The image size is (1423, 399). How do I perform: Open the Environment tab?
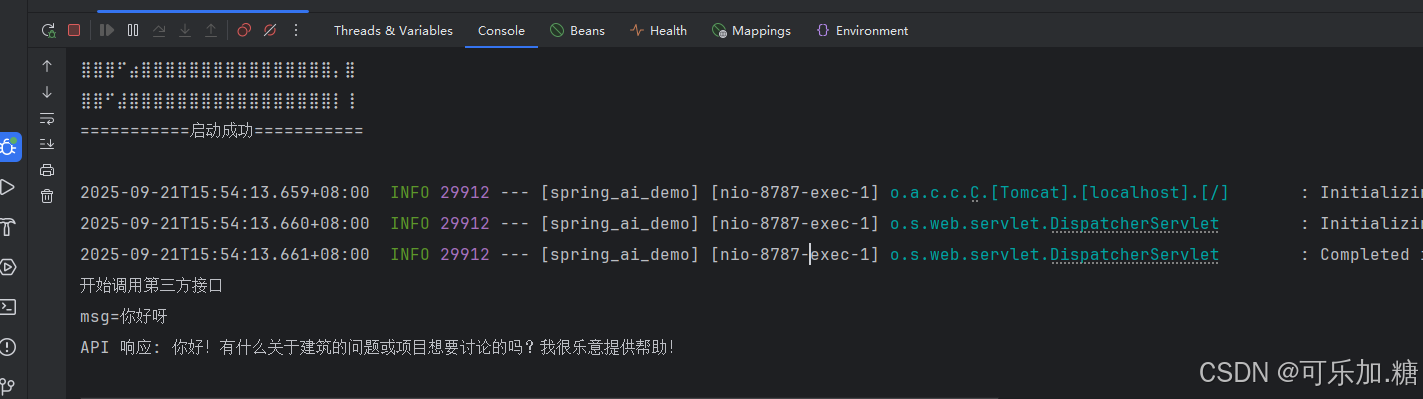click(x=862, y=31)
